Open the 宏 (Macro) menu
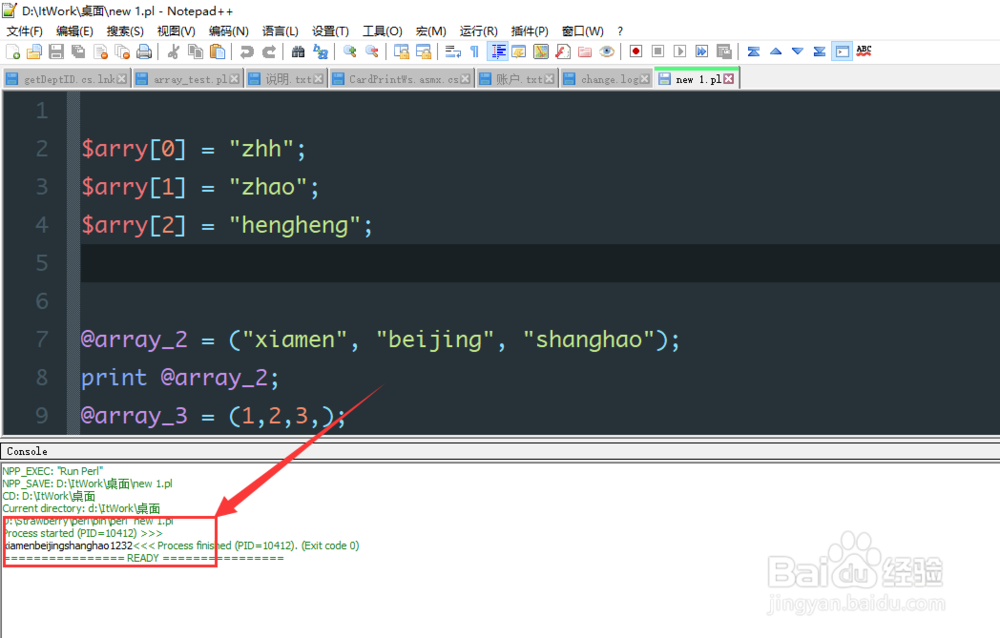This screenshot has width=1000, height=638. [x=430, y=30]
